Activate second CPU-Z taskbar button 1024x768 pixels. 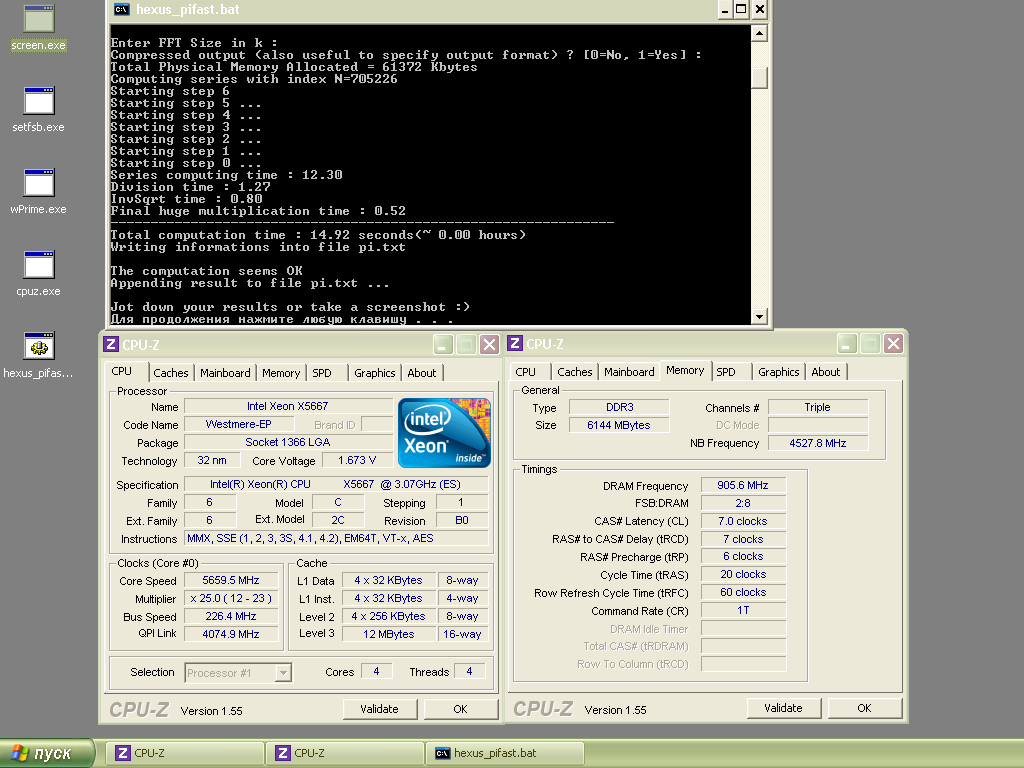coord(345,753)
